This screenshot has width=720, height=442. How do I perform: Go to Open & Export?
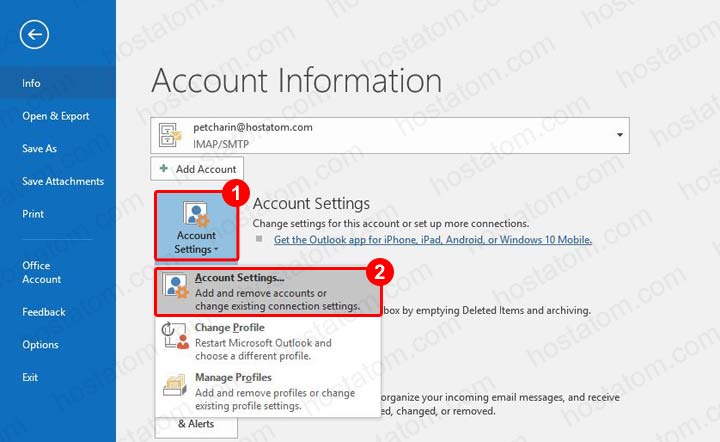[56, 116]
